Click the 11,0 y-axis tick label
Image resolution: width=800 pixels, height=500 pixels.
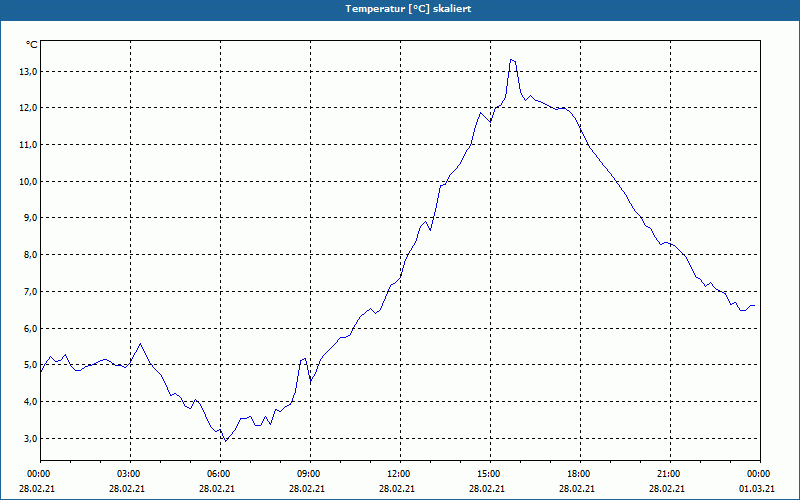(x=29, y=145)
